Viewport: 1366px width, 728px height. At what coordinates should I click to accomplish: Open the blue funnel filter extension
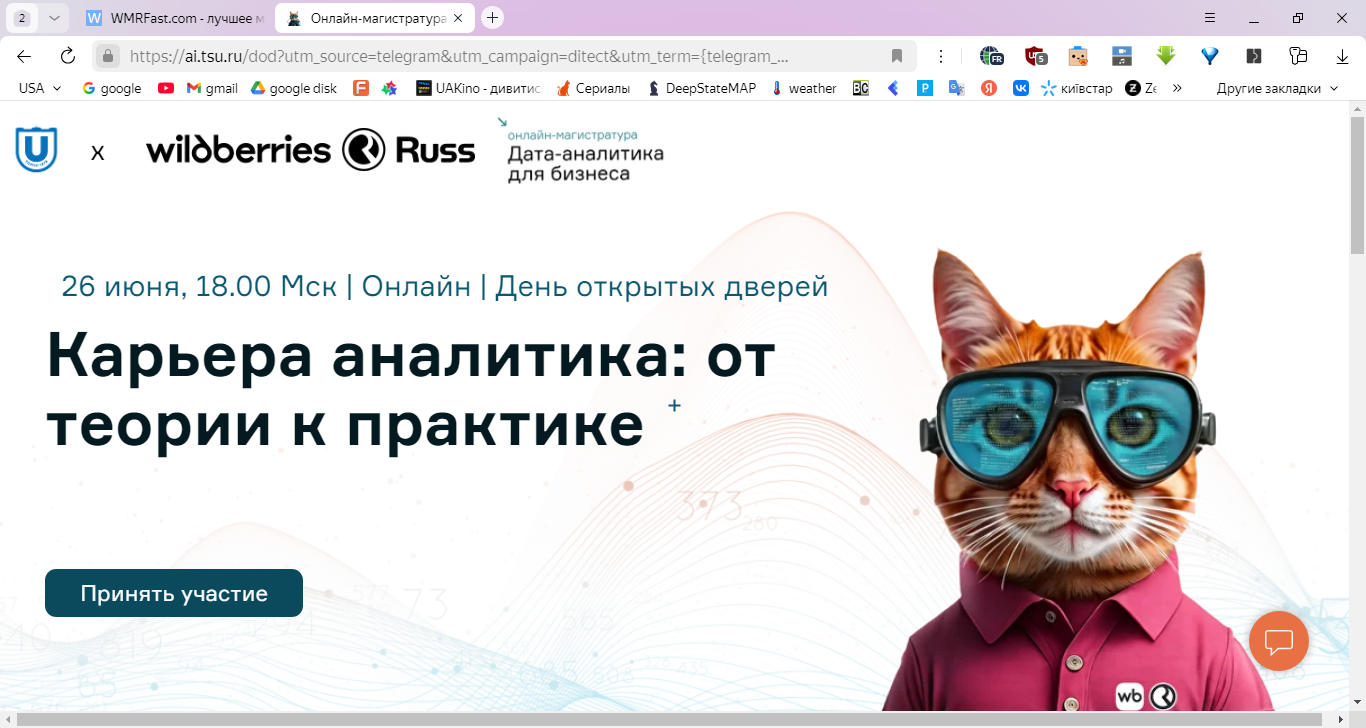pos(1210,56)
